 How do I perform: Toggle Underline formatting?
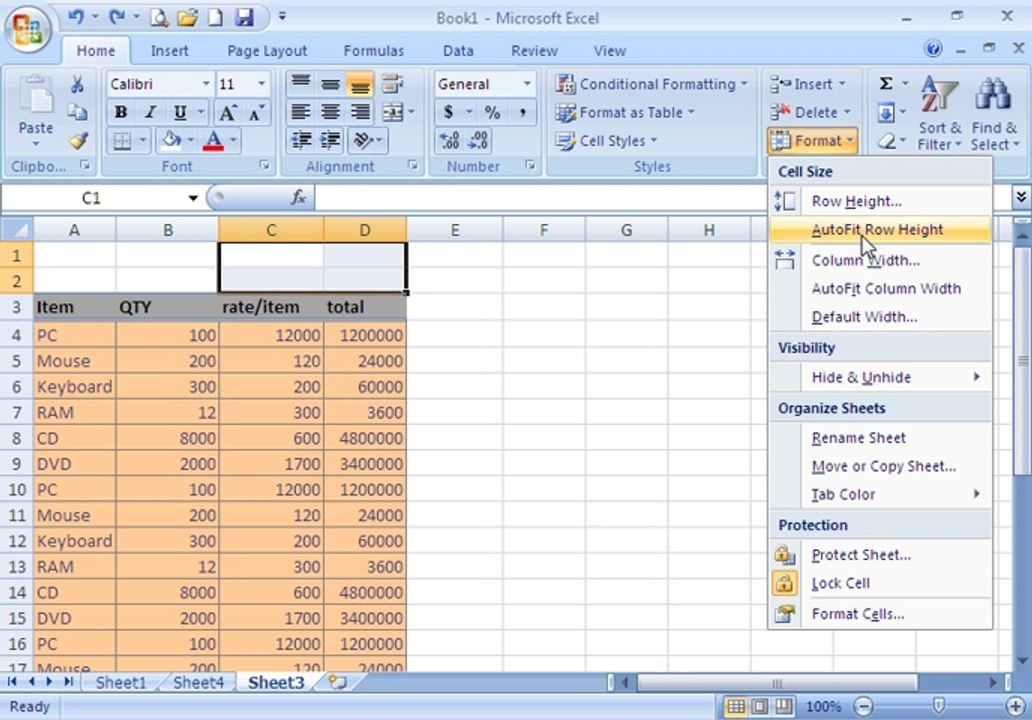pos(180,113)
